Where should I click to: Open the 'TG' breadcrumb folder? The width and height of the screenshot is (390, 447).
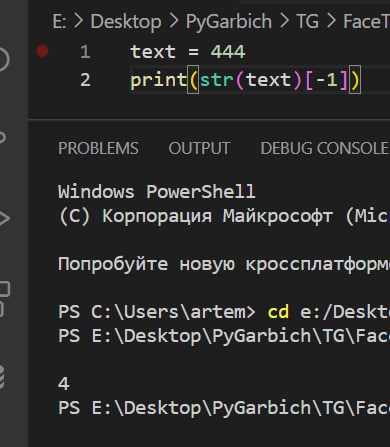[307, 22]
